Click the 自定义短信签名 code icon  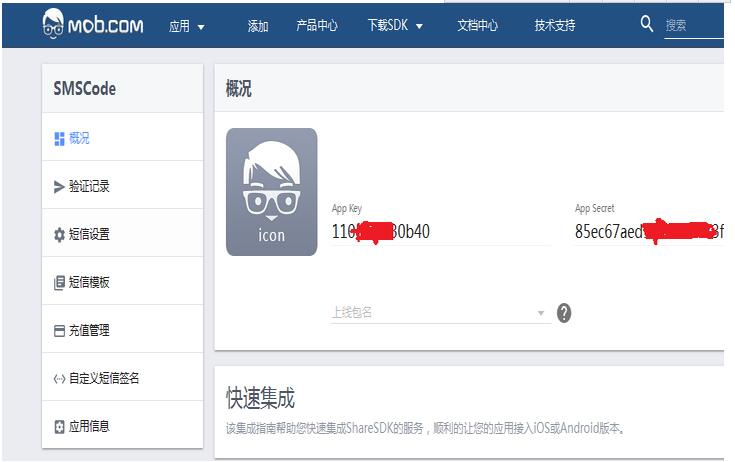59,379
